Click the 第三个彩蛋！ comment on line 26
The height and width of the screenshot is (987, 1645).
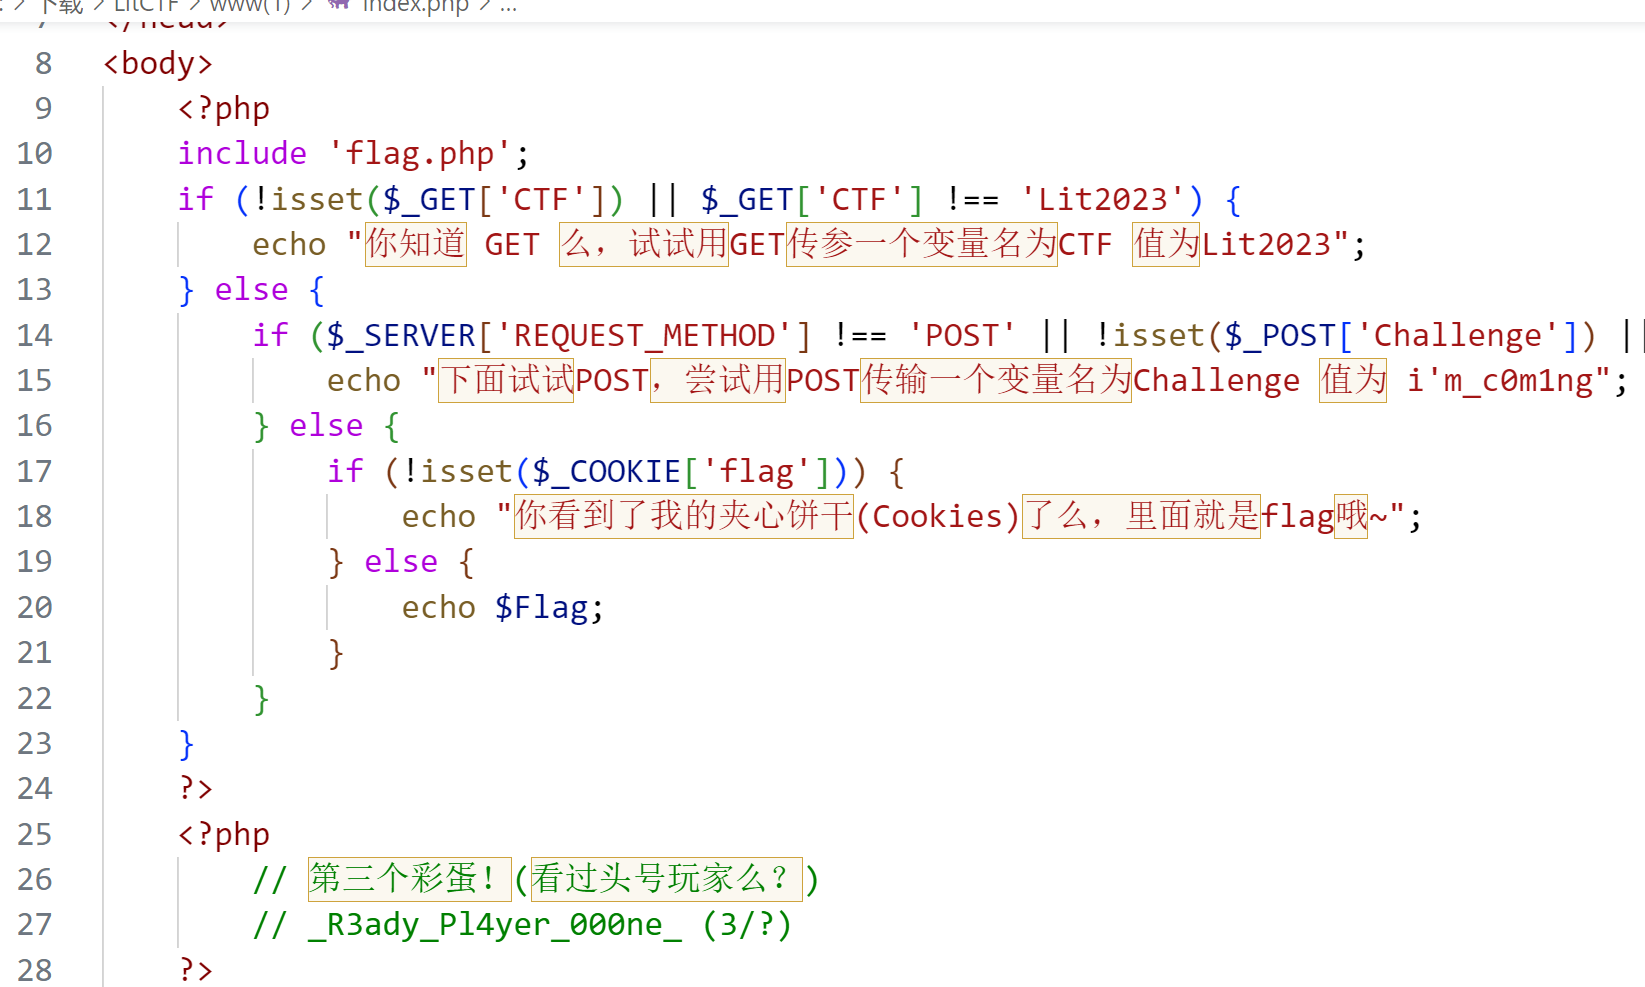tap(410, 879)
